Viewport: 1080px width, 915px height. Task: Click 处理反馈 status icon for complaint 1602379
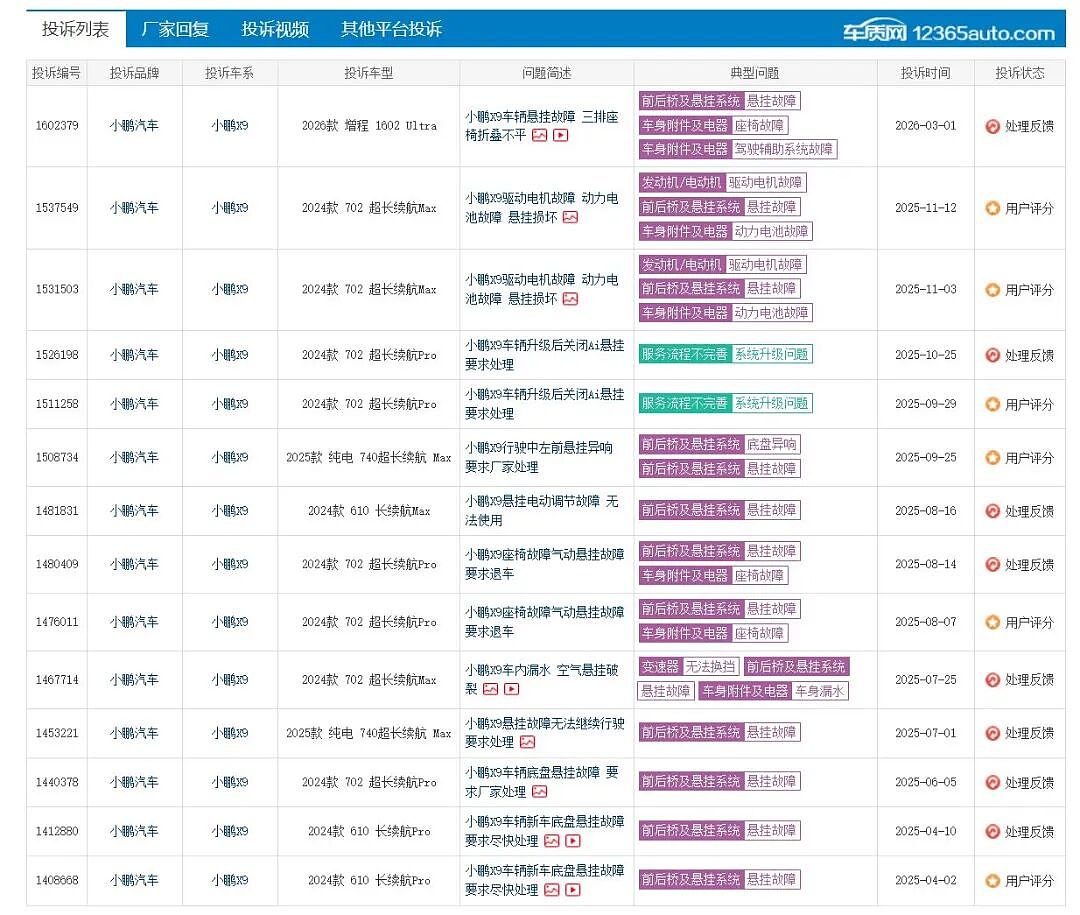pyautogui.click(x=993, y=126)
